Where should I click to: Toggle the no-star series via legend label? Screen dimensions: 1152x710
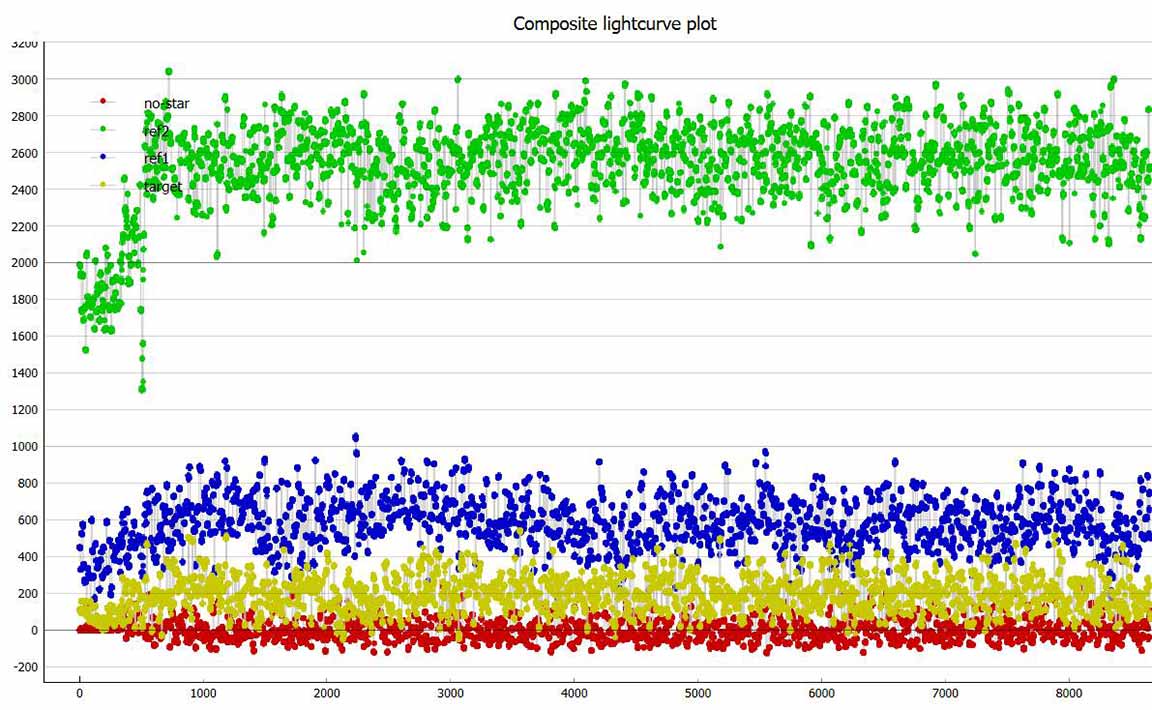166,103
